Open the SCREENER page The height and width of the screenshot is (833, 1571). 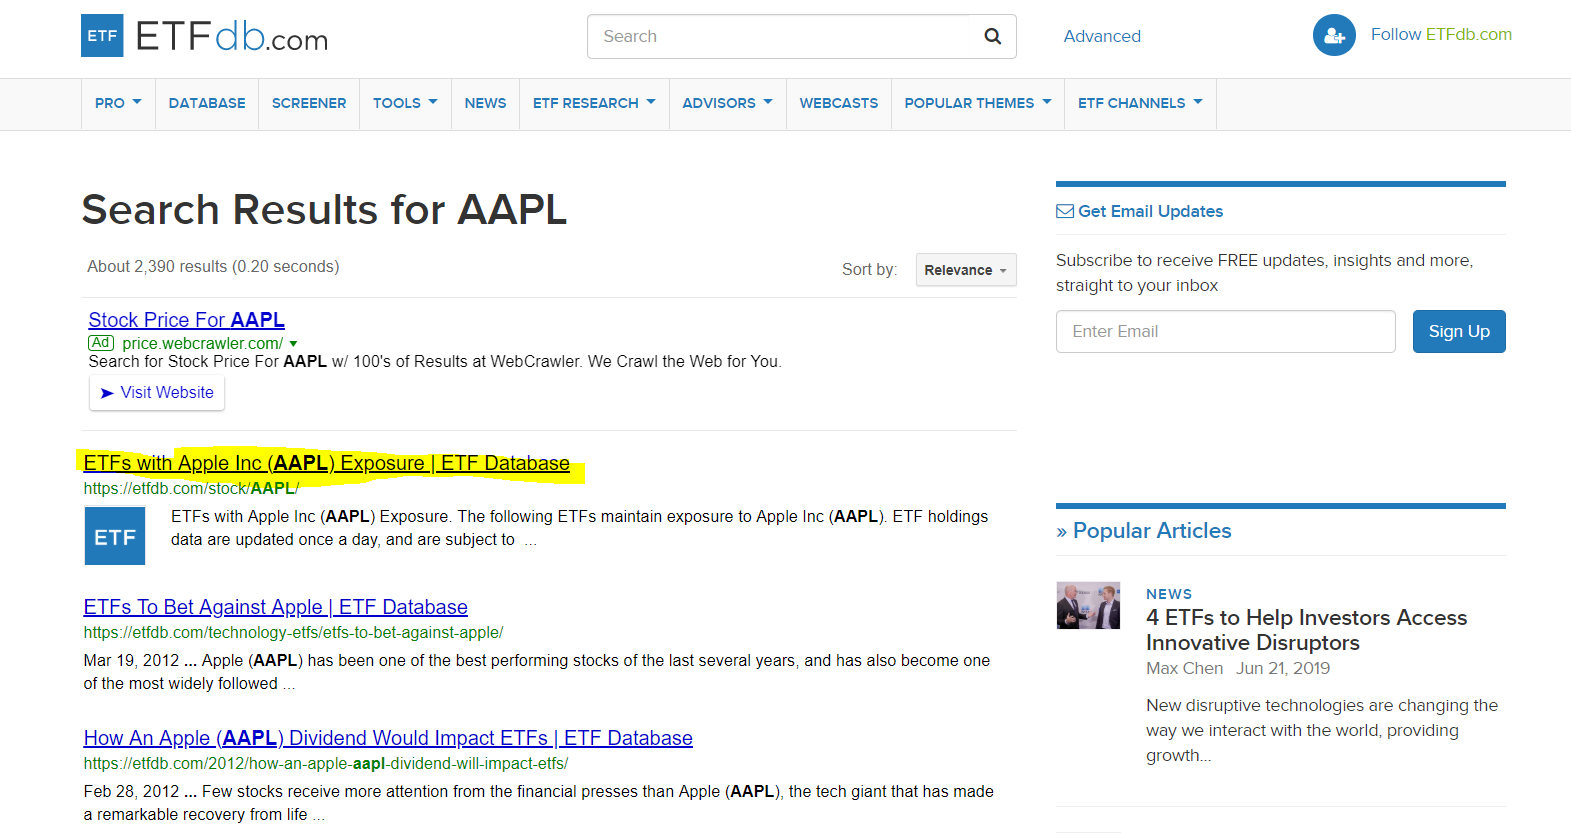point(309,103)
